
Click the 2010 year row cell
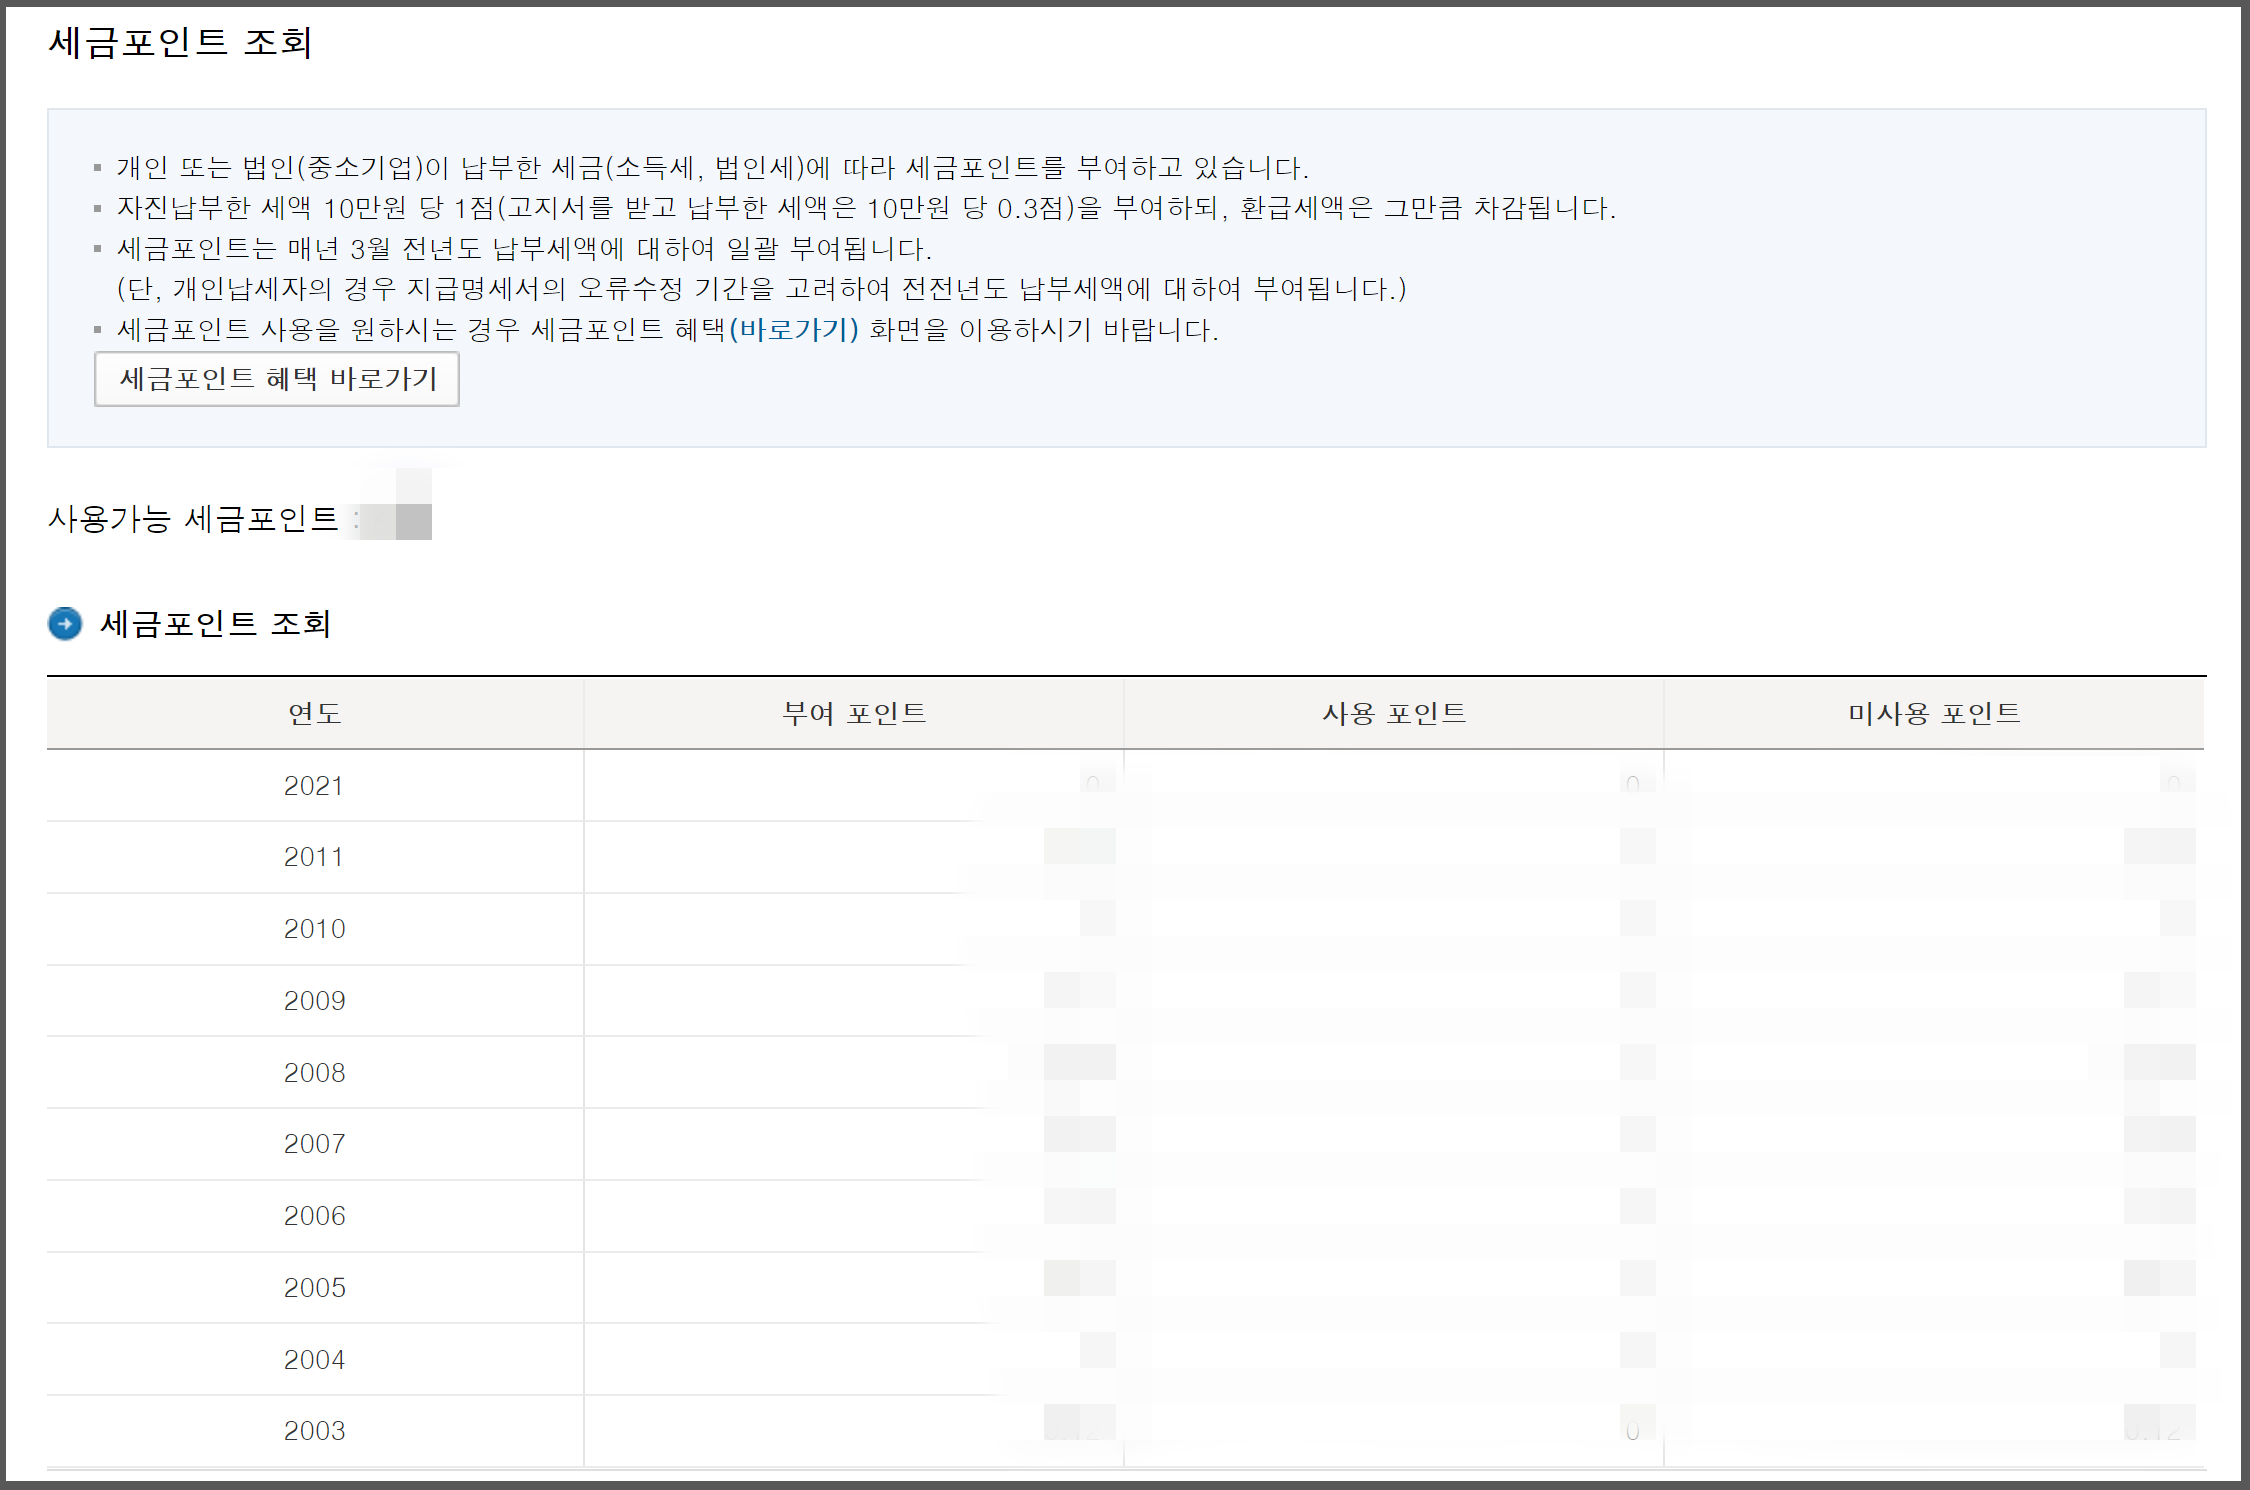pos(315,929)
